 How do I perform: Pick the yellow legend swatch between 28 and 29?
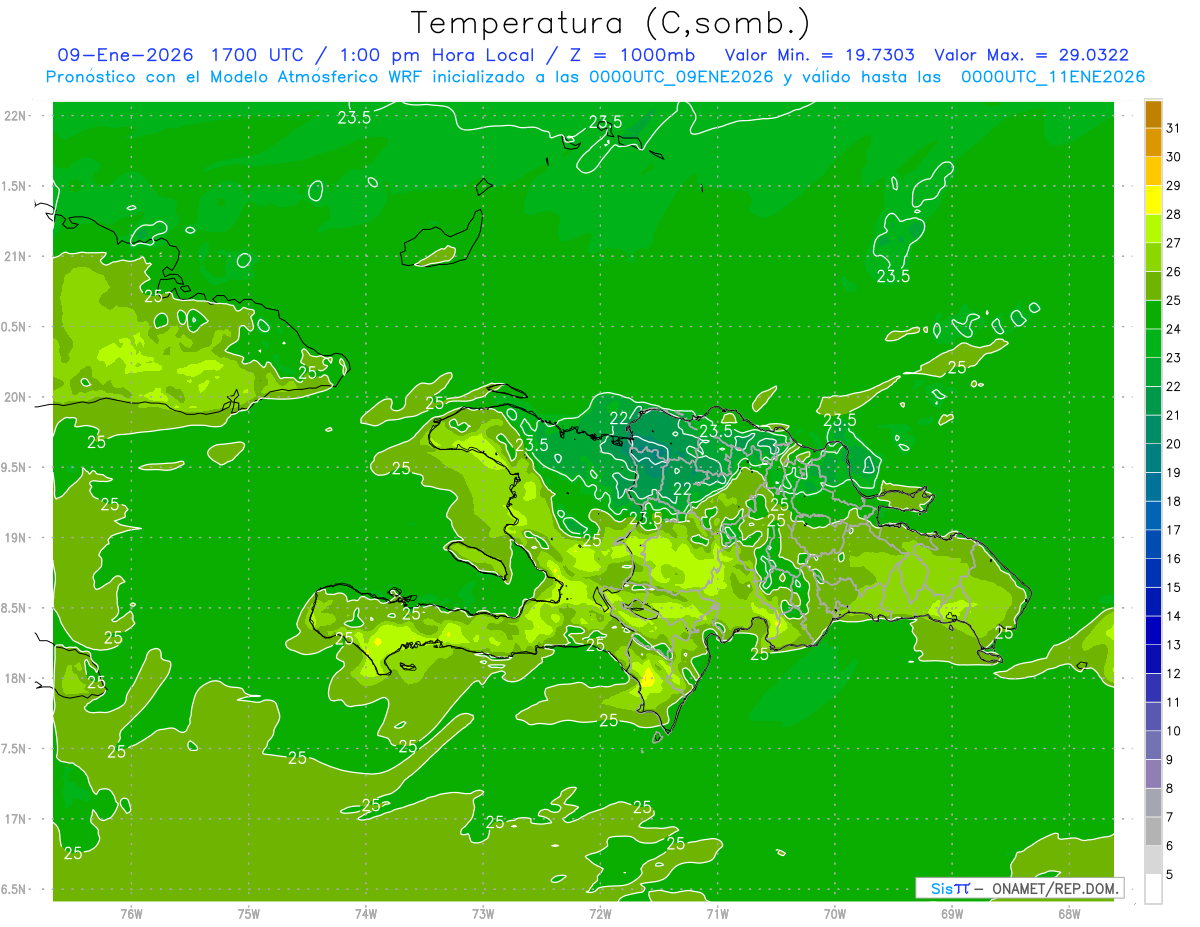pyautogui.click(x=1154, y=199)
